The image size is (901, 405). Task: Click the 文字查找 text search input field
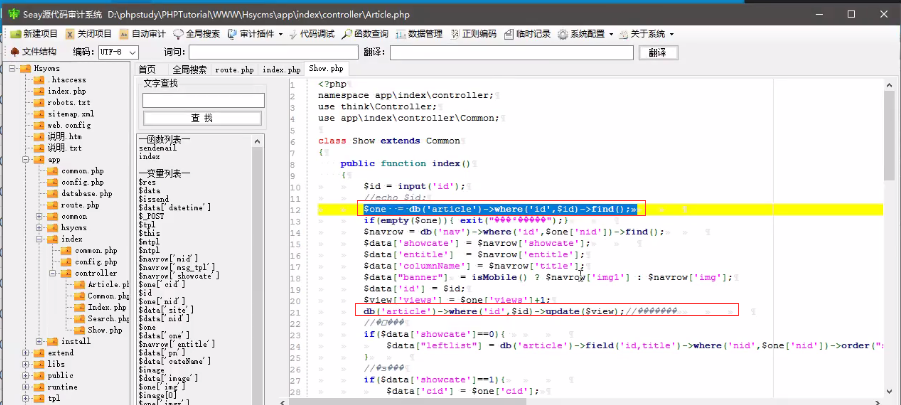pos(201,99)
